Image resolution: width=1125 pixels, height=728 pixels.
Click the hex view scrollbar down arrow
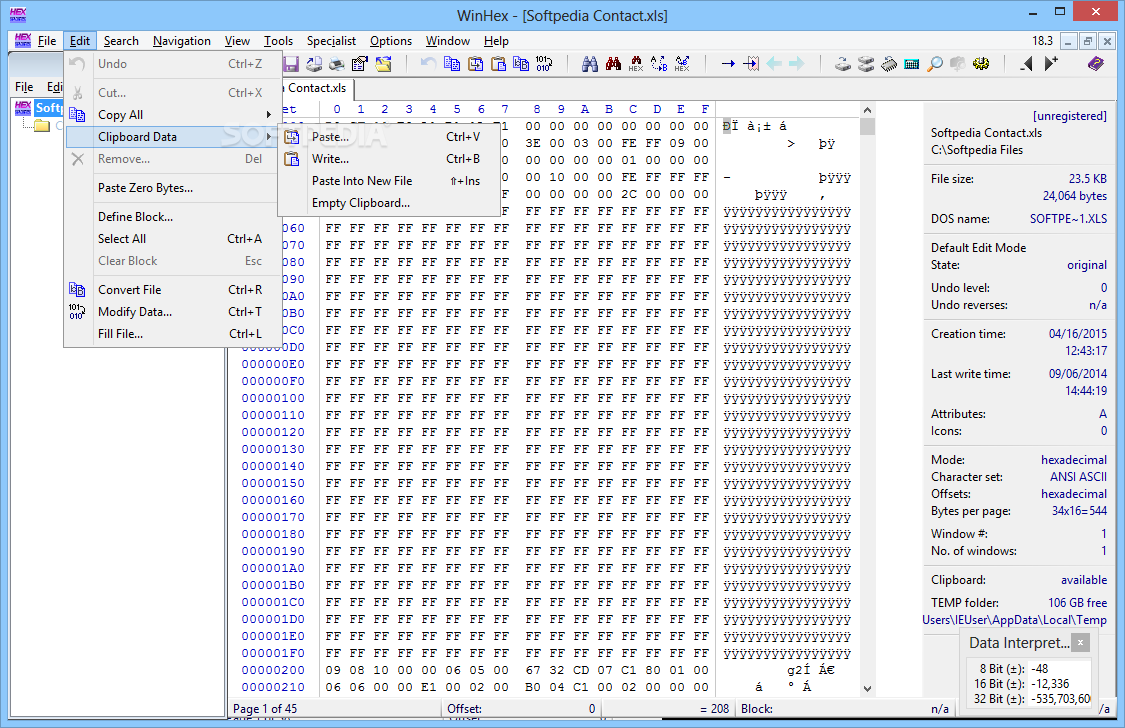867,689
